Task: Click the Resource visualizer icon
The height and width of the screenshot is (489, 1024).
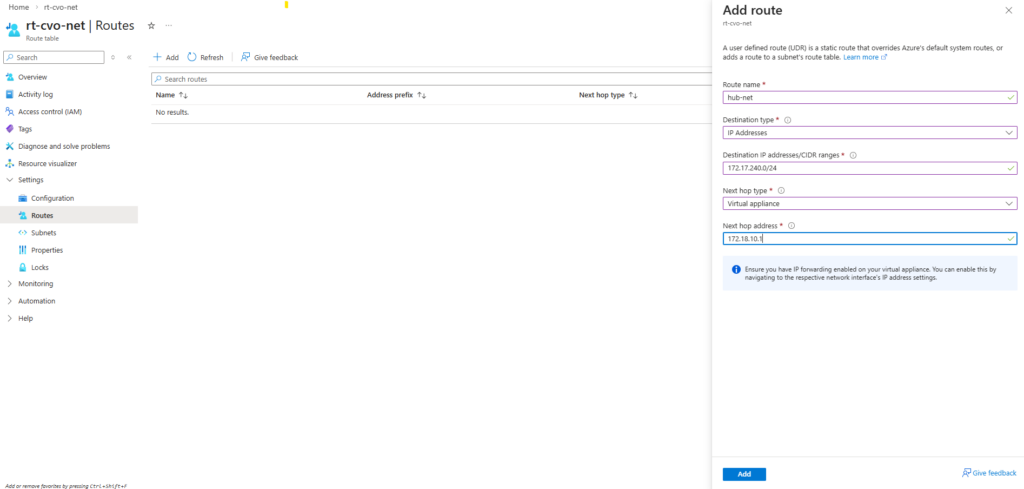Action: [x=9, y=163]
